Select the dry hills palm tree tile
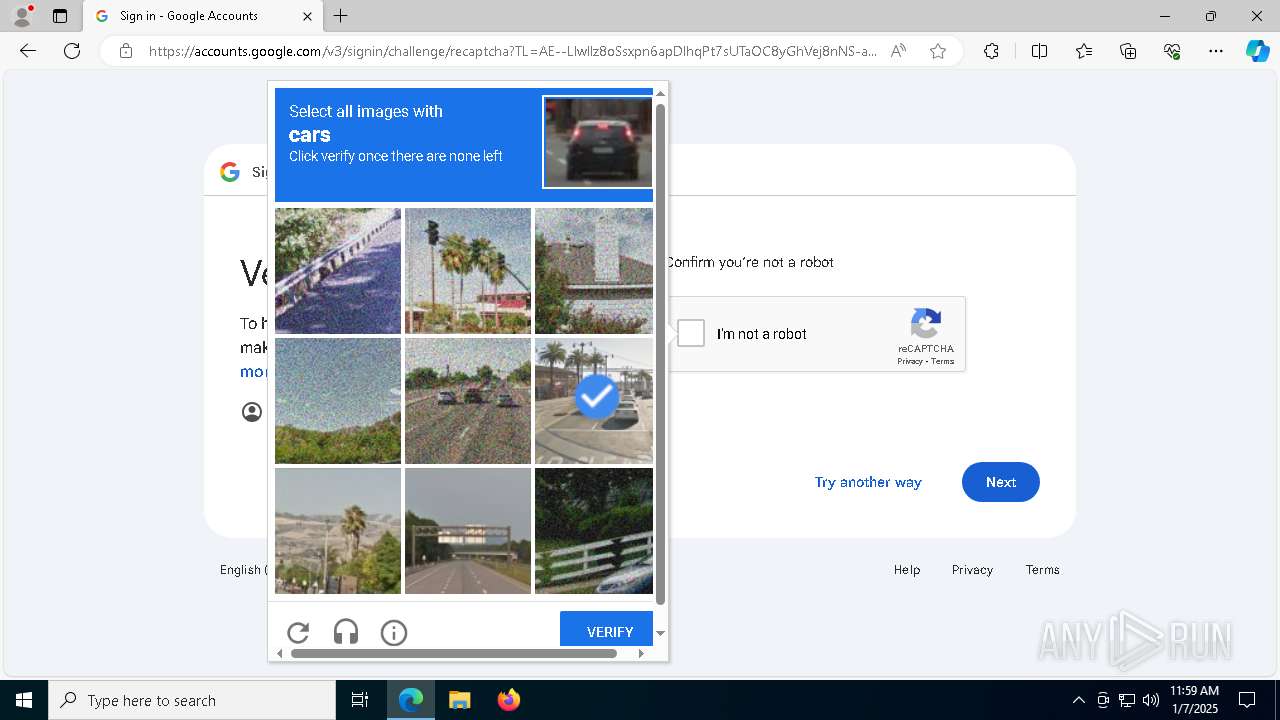This screenshot has height=720, width=1280. pos(338,531)
